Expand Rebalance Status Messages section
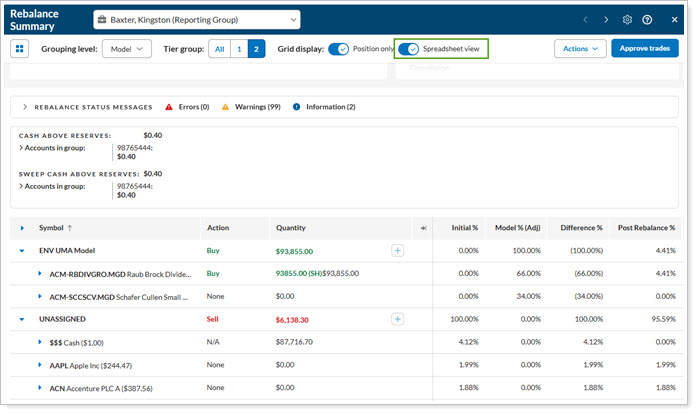 pos(23,107)
